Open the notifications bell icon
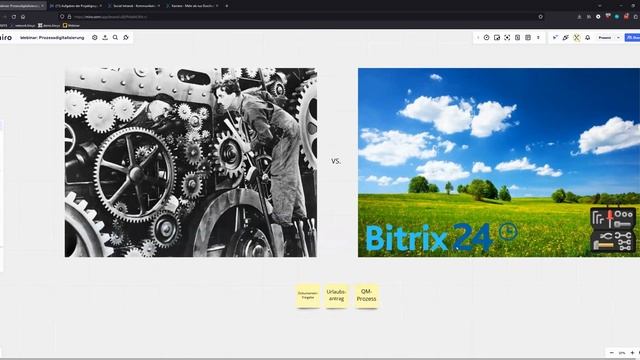This screenshot has height=360, width=640. pyautogui.click(x=588, y=38)
